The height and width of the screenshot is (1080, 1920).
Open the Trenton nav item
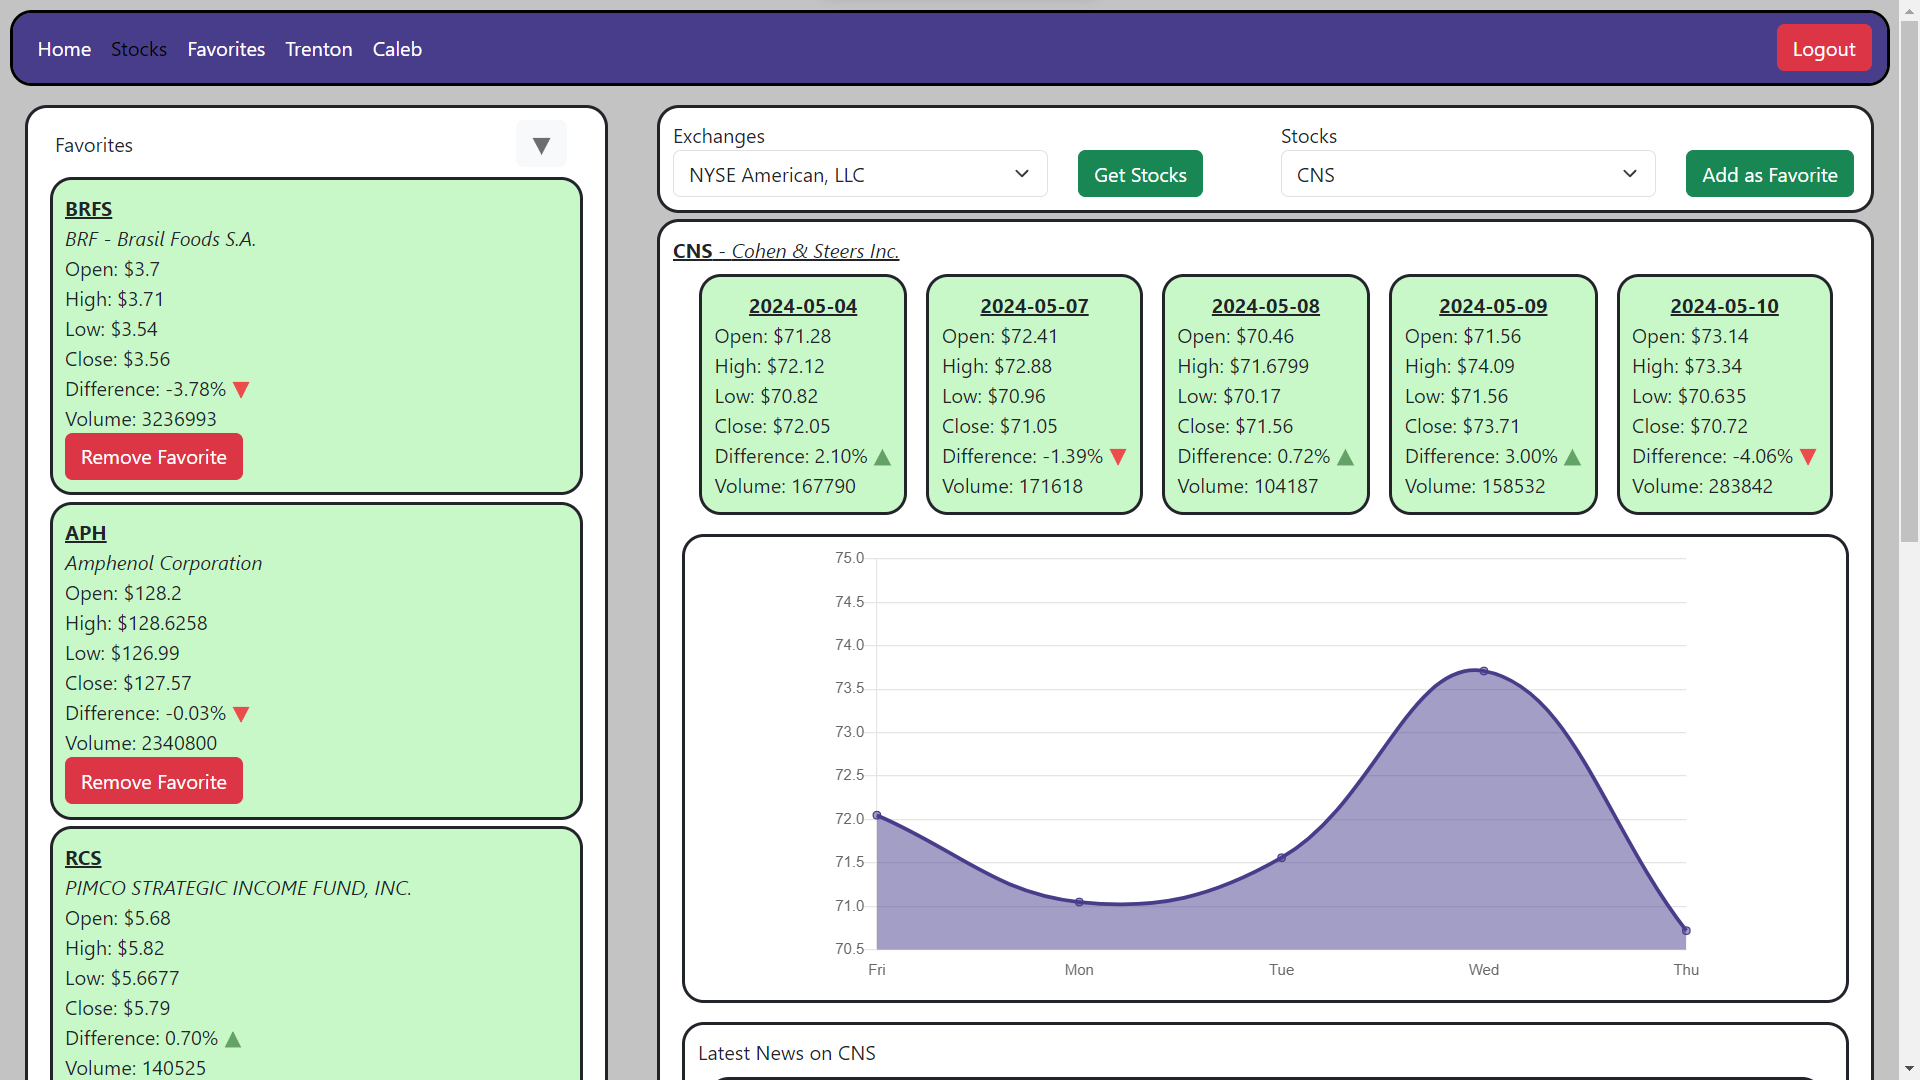tap(319, 49)
